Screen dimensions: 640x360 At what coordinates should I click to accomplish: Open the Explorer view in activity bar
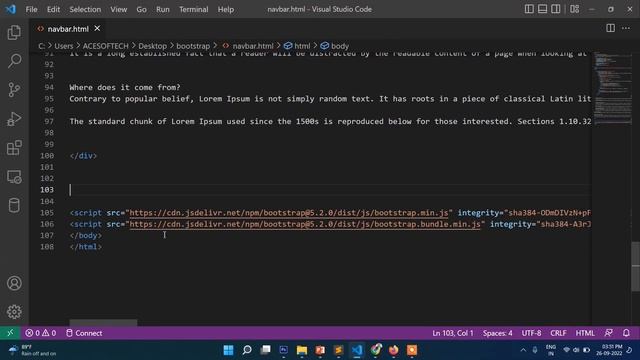(14, 32)
